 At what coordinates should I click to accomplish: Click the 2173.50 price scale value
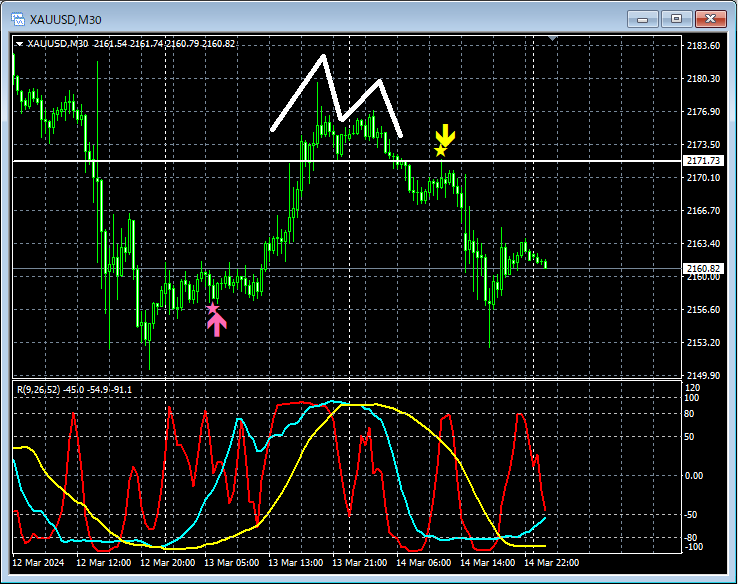(x=703, y=145)
